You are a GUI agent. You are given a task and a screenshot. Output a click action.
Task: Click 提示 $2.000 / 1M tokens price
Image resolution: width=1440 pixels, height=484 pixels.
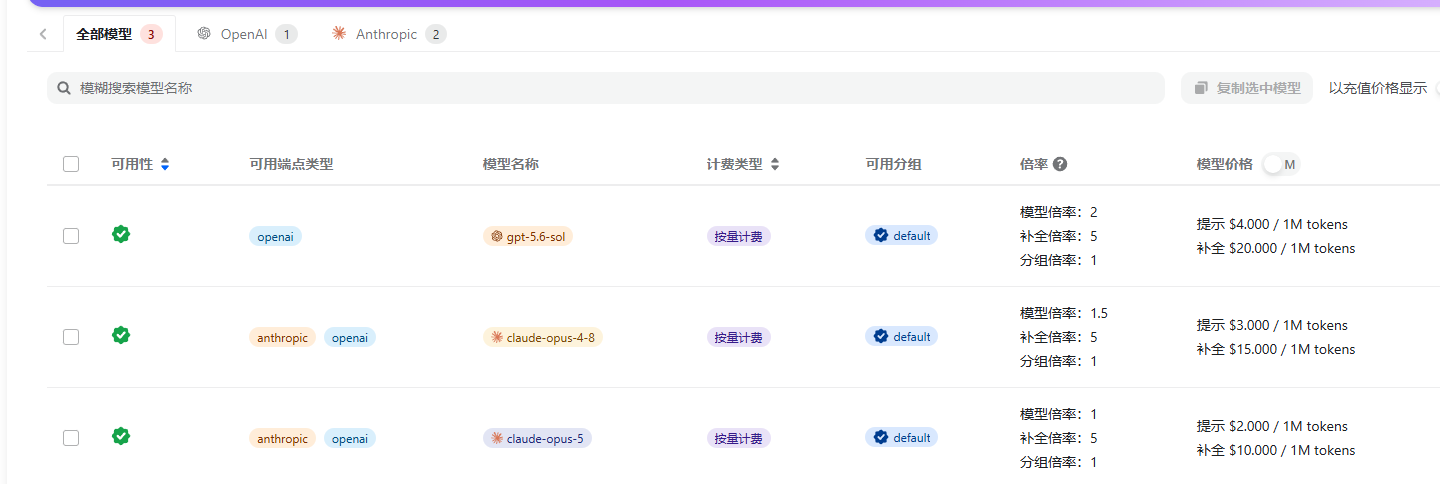click(1272, 426)
